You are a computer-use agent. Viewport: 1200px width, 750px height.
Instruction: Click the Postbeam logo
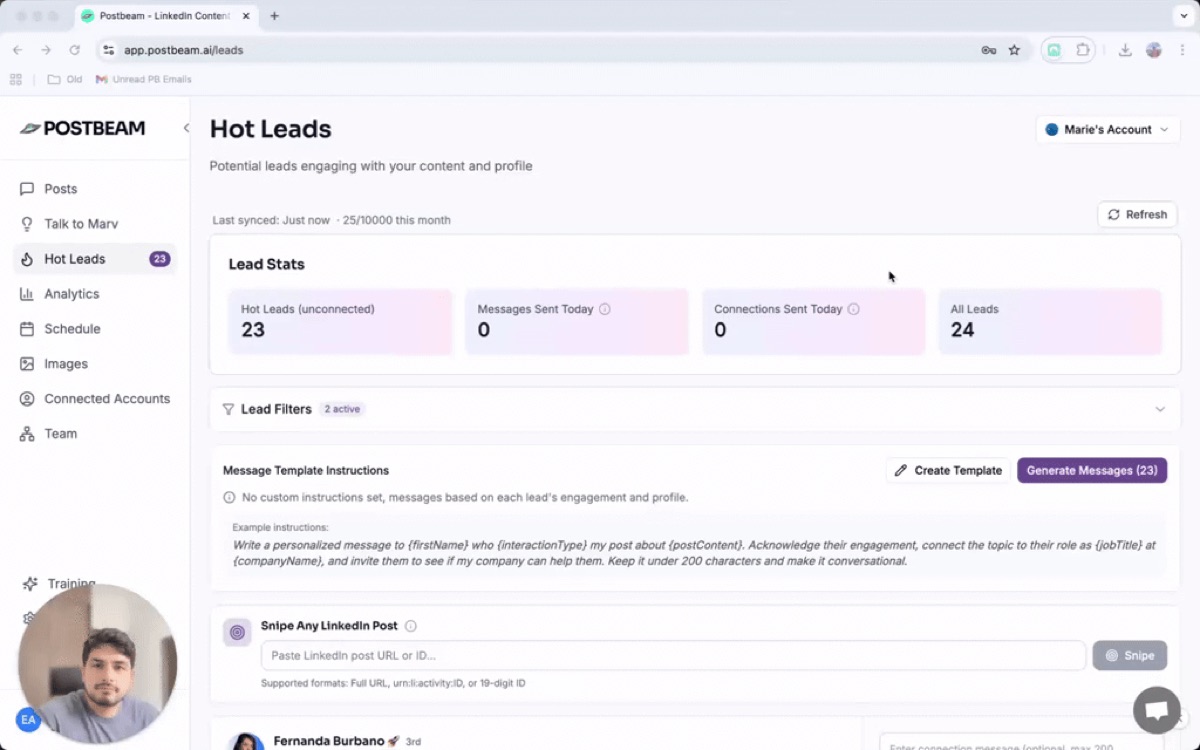(83, 128)
